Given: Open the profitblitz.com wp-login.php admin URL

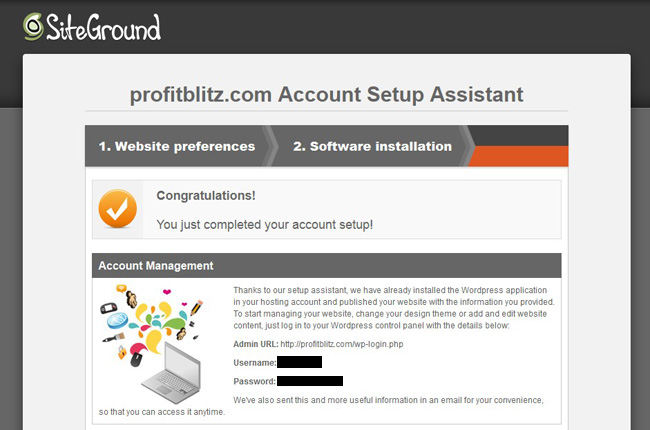Looking at the screenshot, I should 342,344.
